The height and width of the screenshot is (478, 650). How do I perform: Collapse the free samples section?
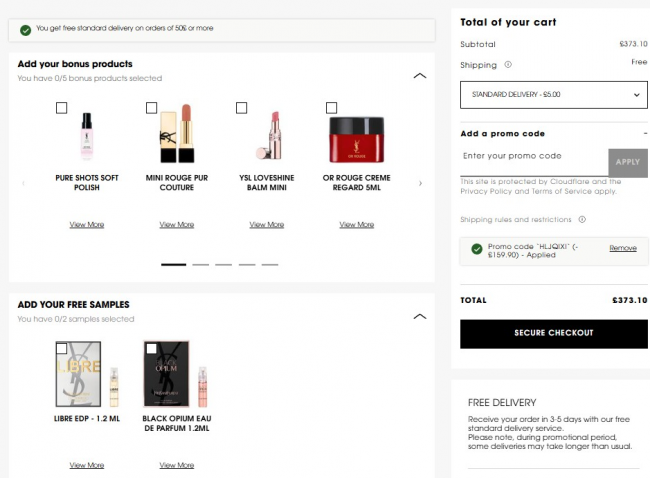(420, 316)
